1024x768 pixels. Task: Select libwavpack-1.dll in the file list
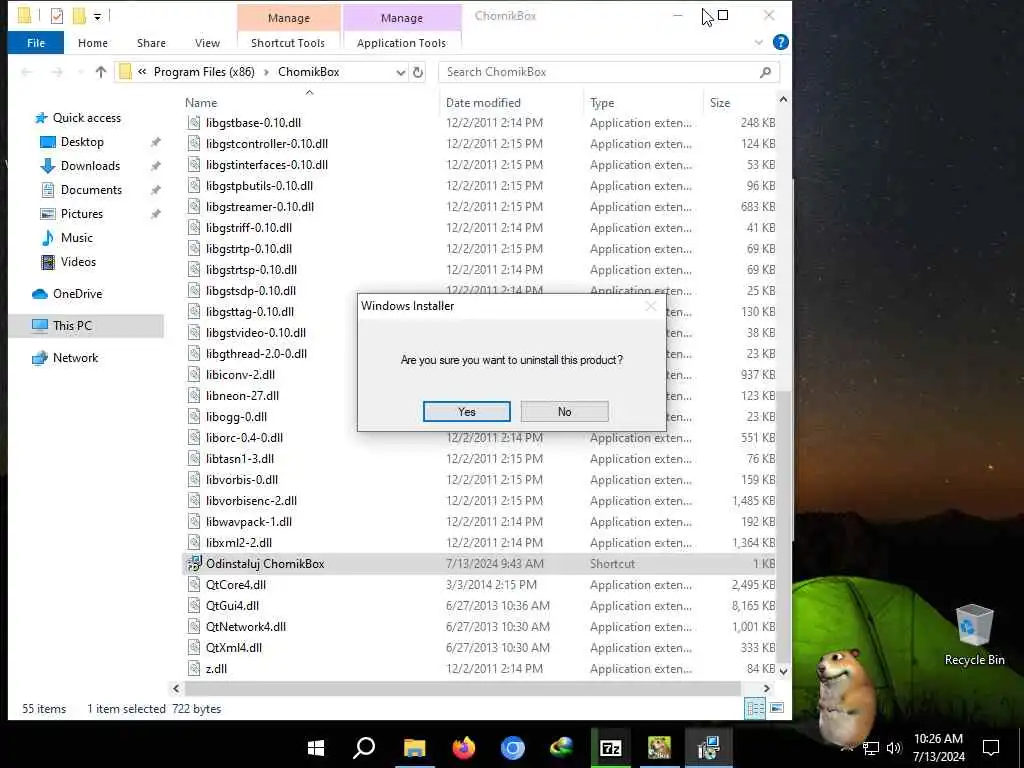248,522
